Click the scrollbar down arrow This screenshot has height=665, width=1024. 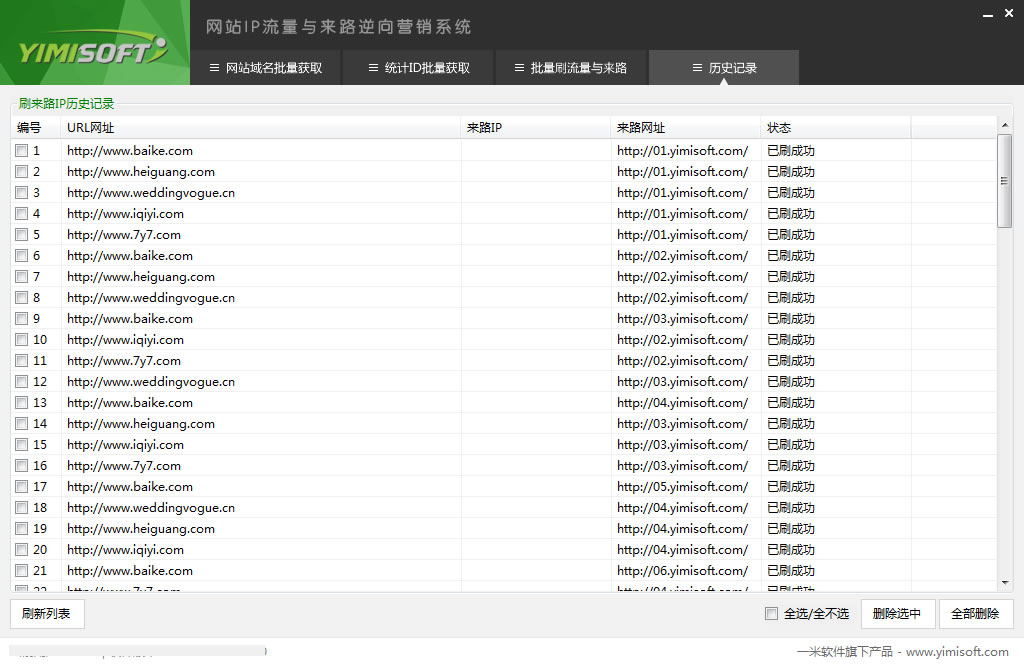pyautogui.click(x=1004, y=583)
